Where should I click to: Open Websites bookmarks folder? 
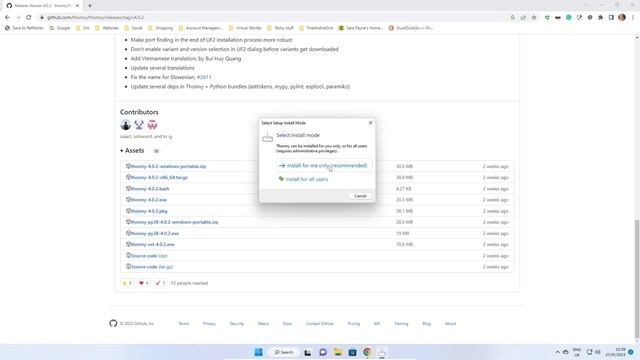(x=107, y=28)
